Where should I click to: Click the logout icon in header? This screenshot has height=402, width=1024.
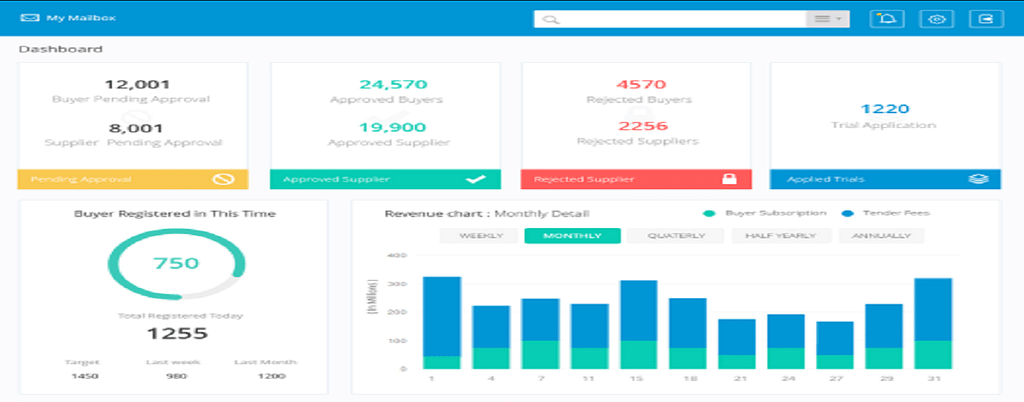click(988, 19)
